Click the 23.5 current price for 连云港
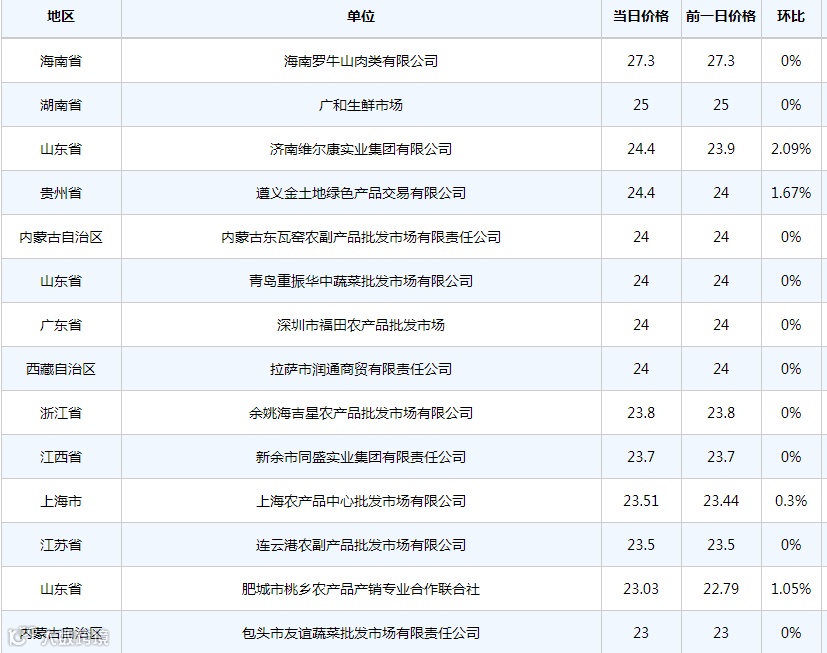 click(641, 545)
